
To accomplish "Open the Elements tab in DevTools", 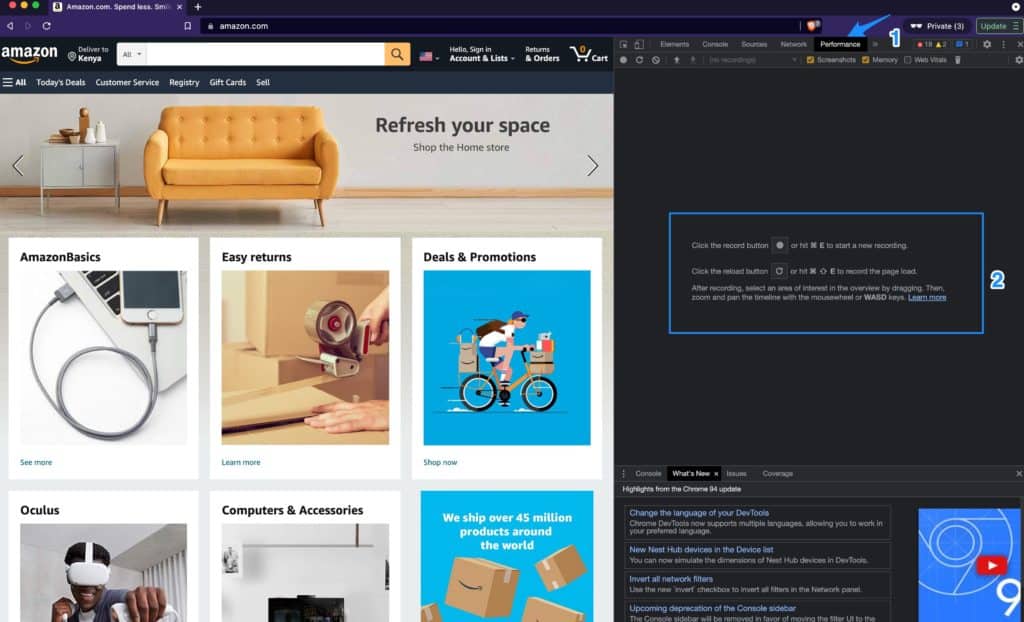I will point(674,44).
